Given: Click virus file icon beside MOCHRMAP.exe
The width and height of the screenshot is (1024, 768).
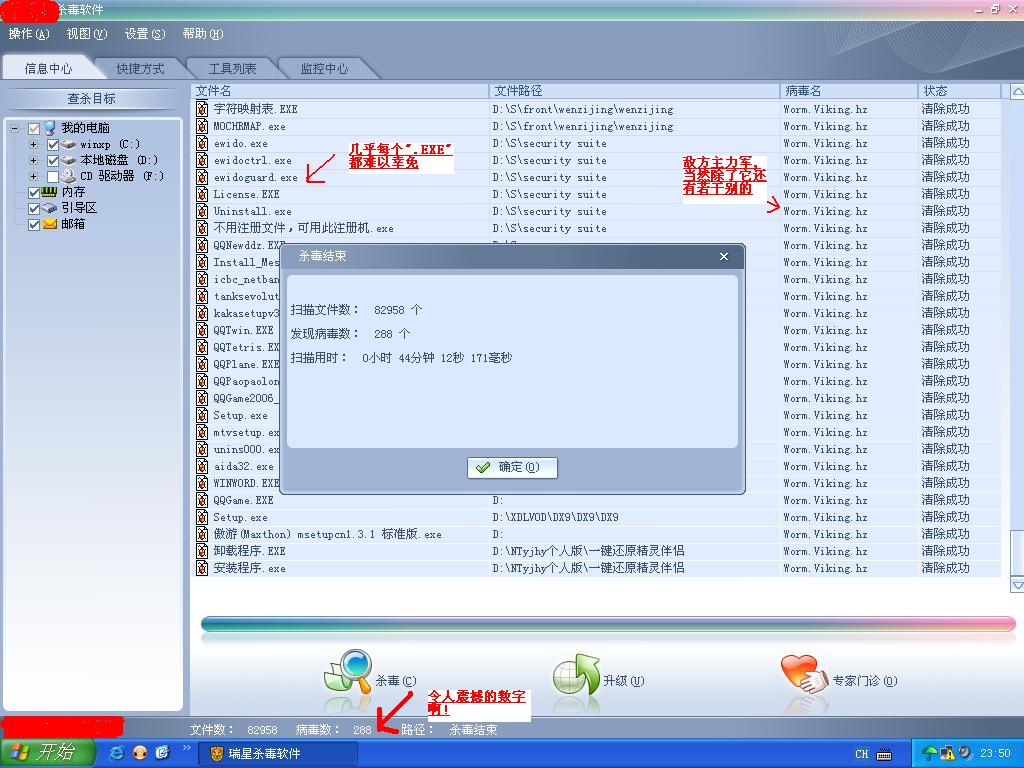Looking at the screenshot, I should tap(202, 126).
